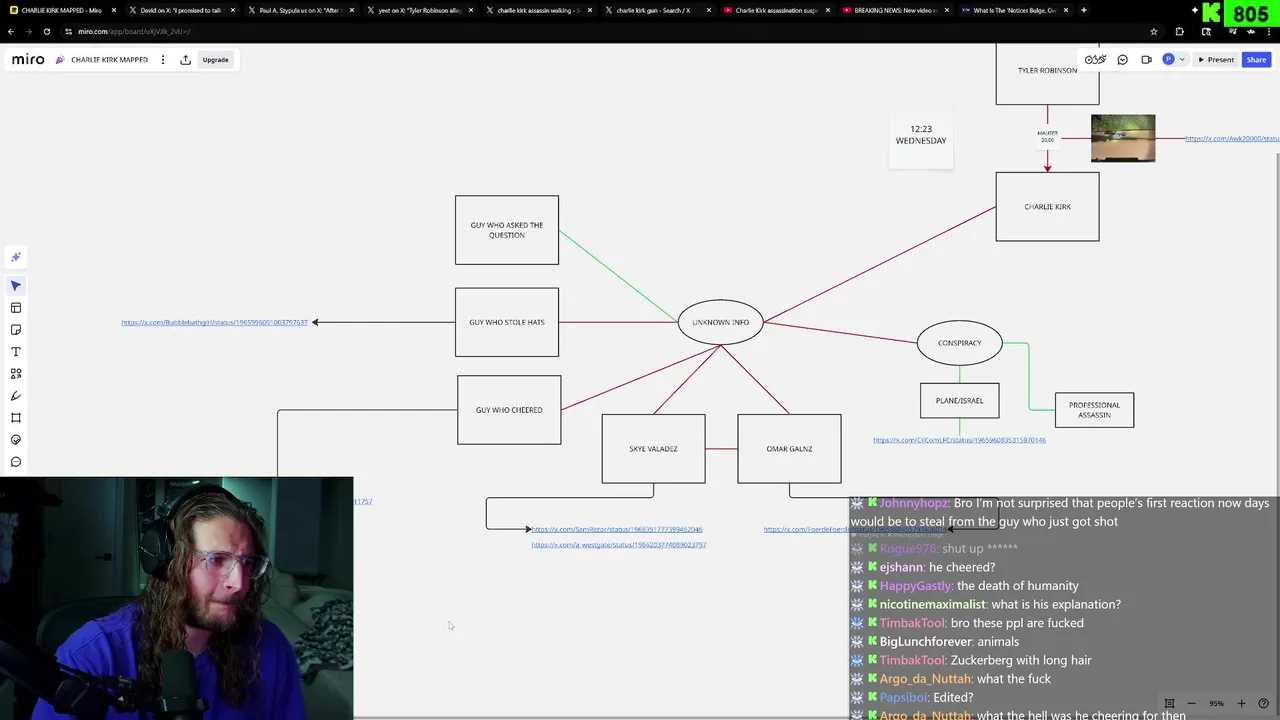The height and width of the screenshot is (720, 1280).
Task: Open the board options three-dot menu
Action: (x=161, y=60)
